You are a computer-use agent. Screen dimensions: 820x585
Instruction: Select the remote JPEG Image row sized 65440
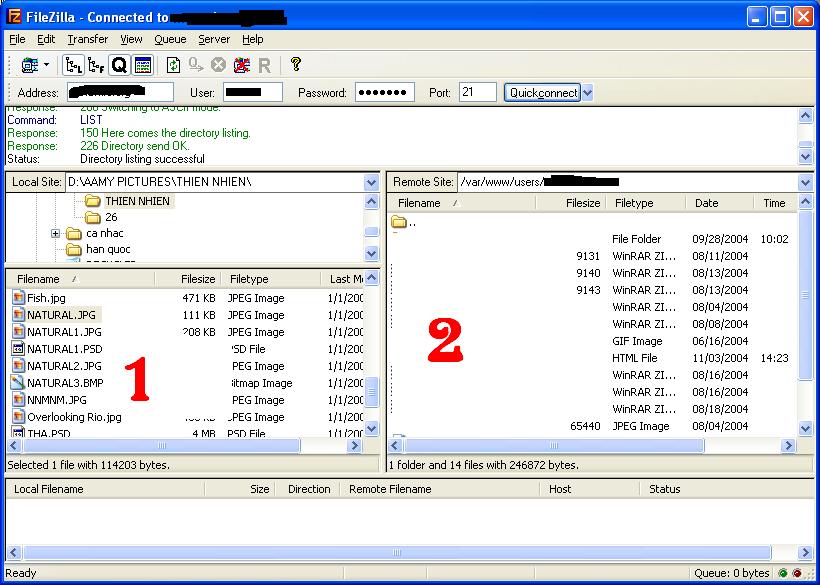pos(594,426)
